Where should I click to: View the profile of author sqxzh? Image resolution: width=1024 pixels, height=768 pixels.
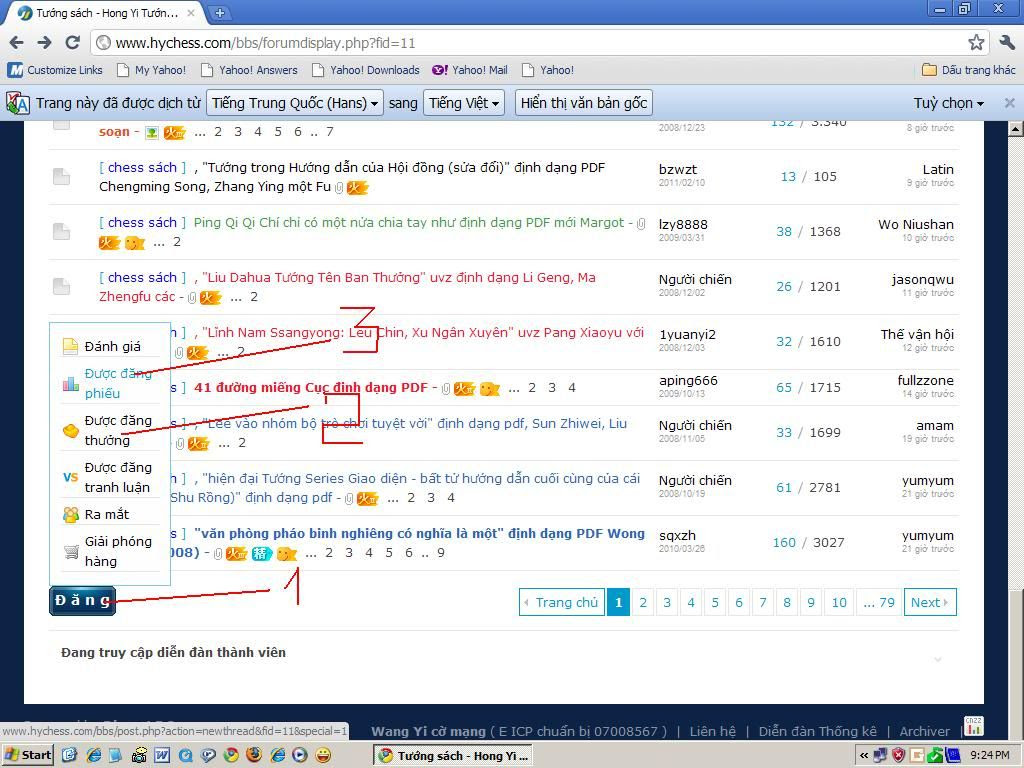click(677, 536)
